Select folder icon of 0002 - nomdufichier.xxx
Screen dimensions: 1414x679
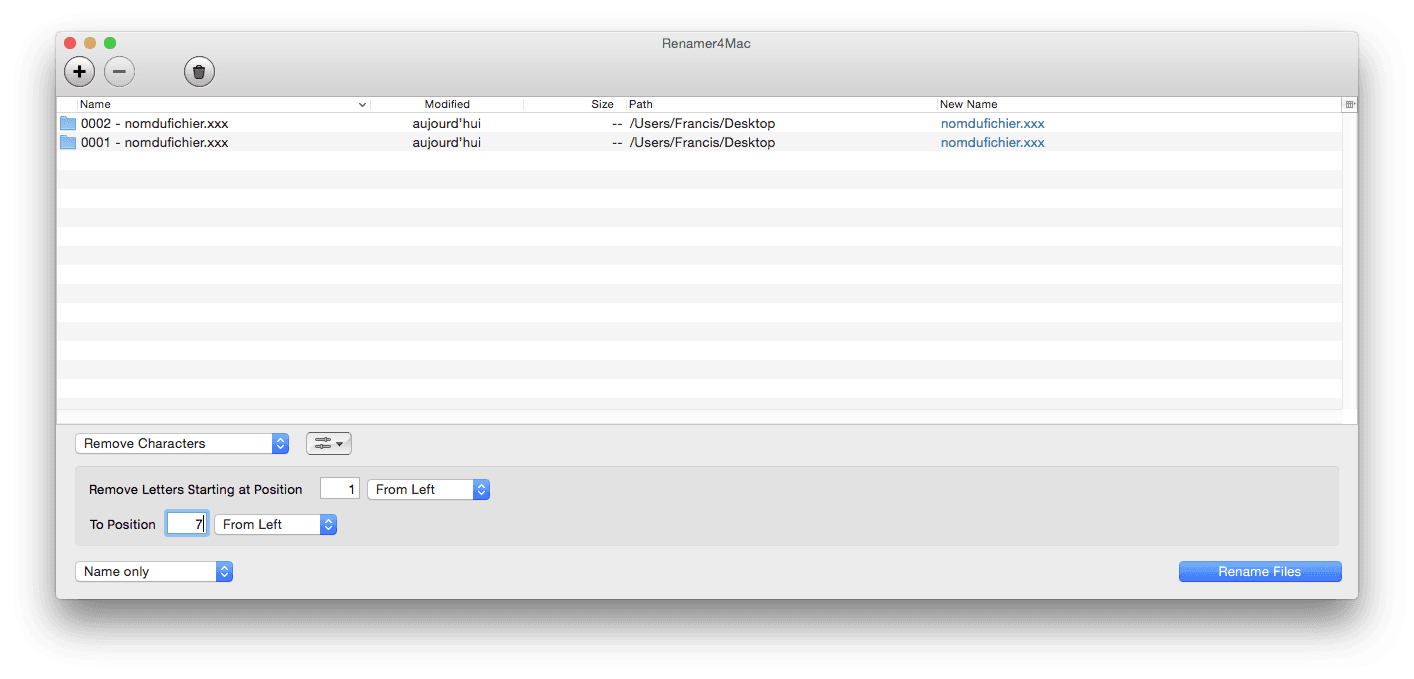(68, 123)
